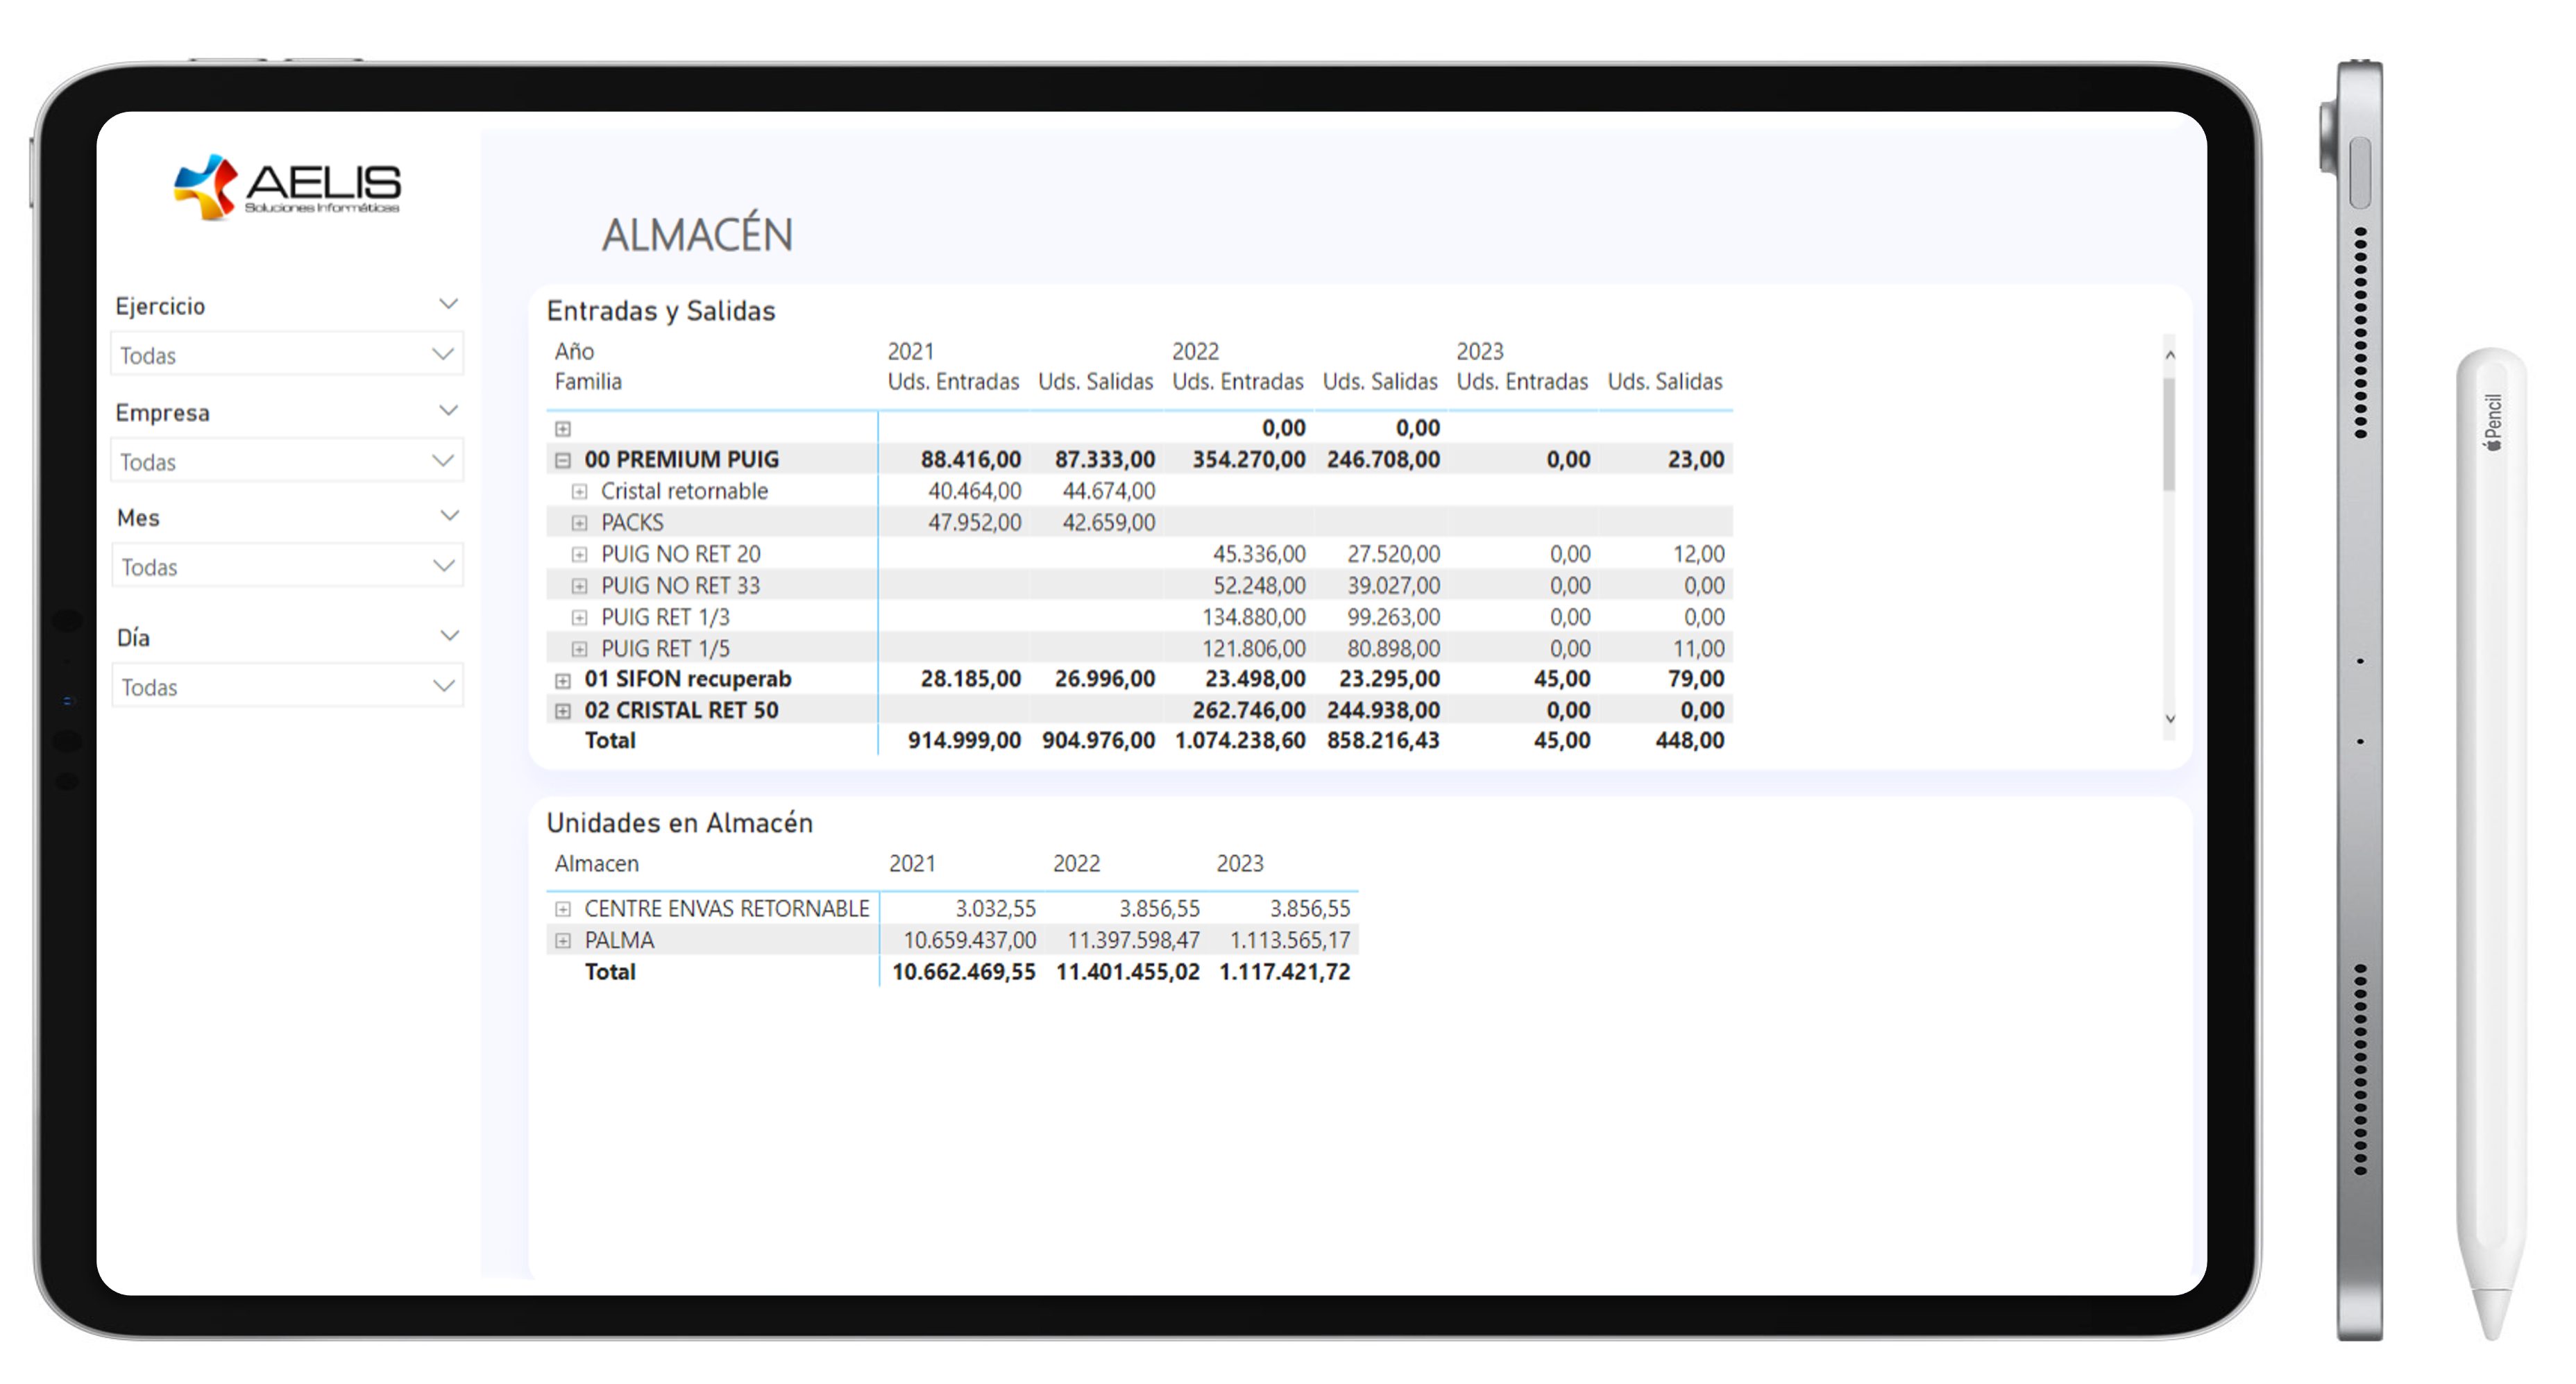This screenshot has width=2576, height=1384.
Task: Collapse the Ejercicio slicer header chevron
Action: point(449,304)
